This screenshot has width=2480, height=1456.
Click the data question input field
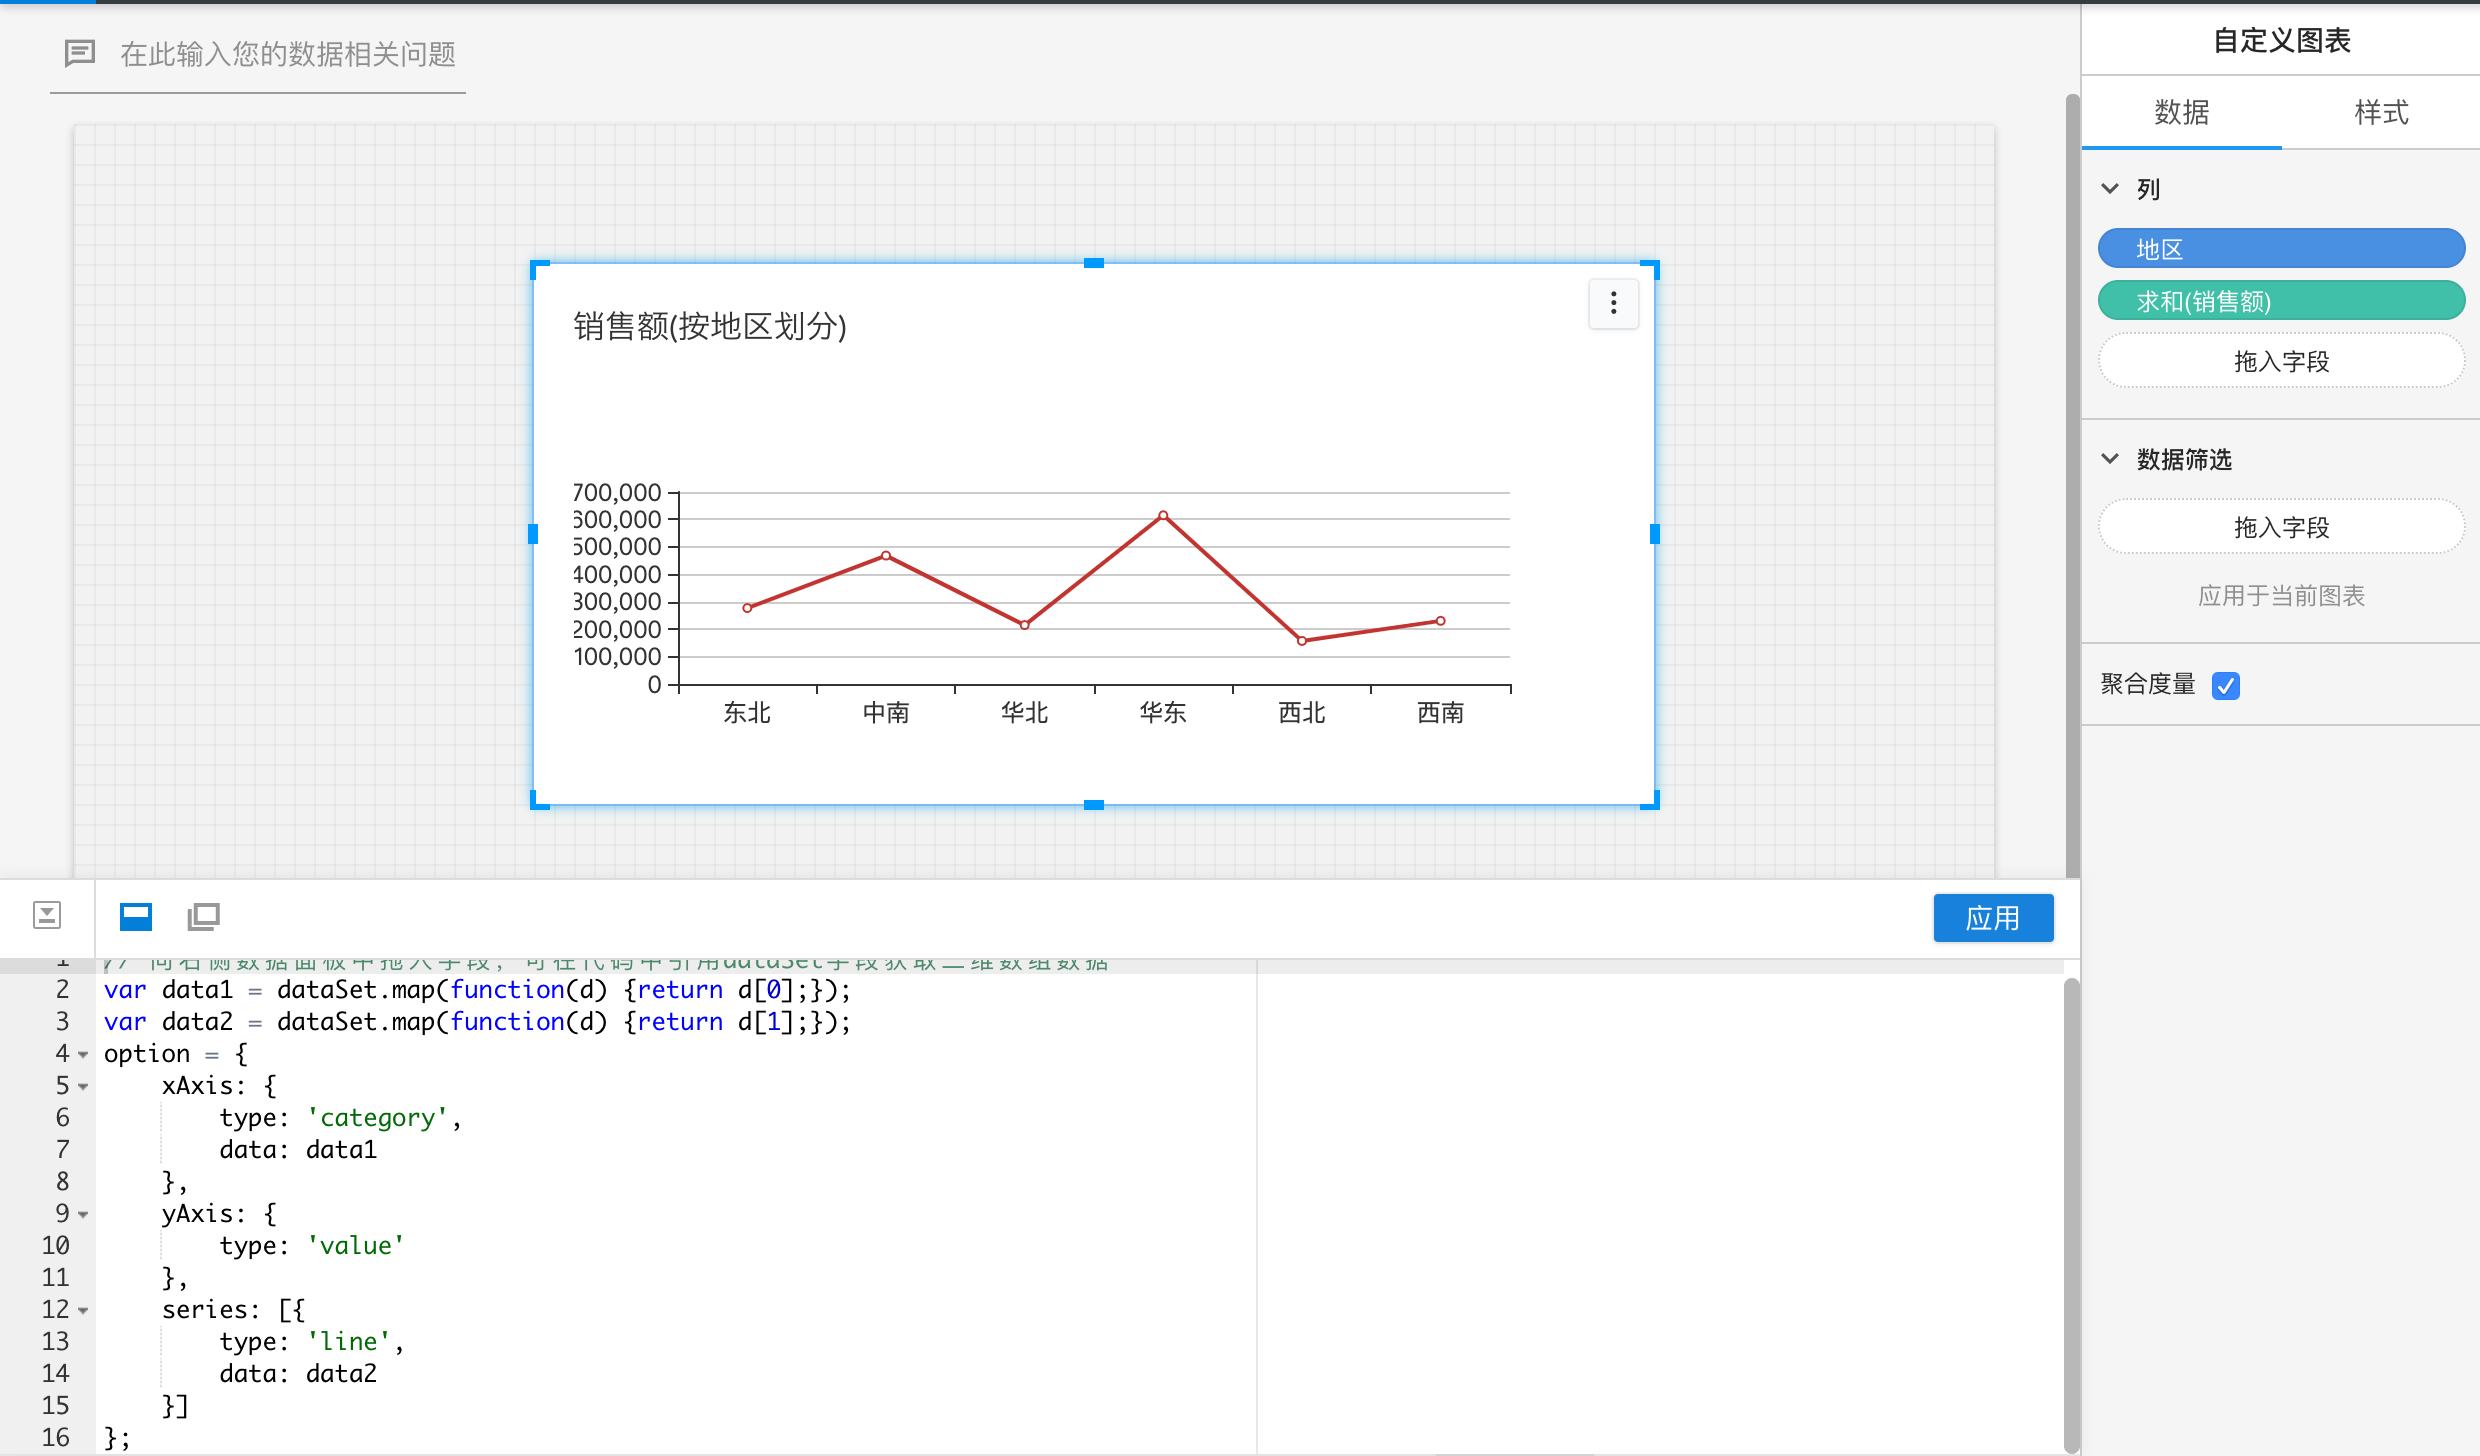(x=288, y=54)
